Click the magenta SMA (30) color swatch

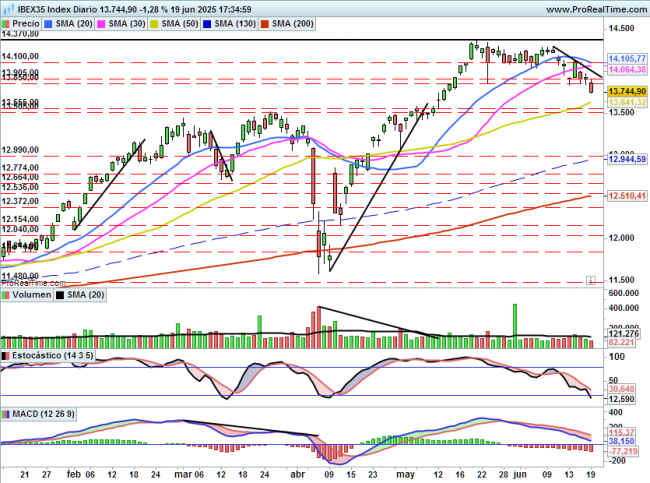tap(101, 24)
